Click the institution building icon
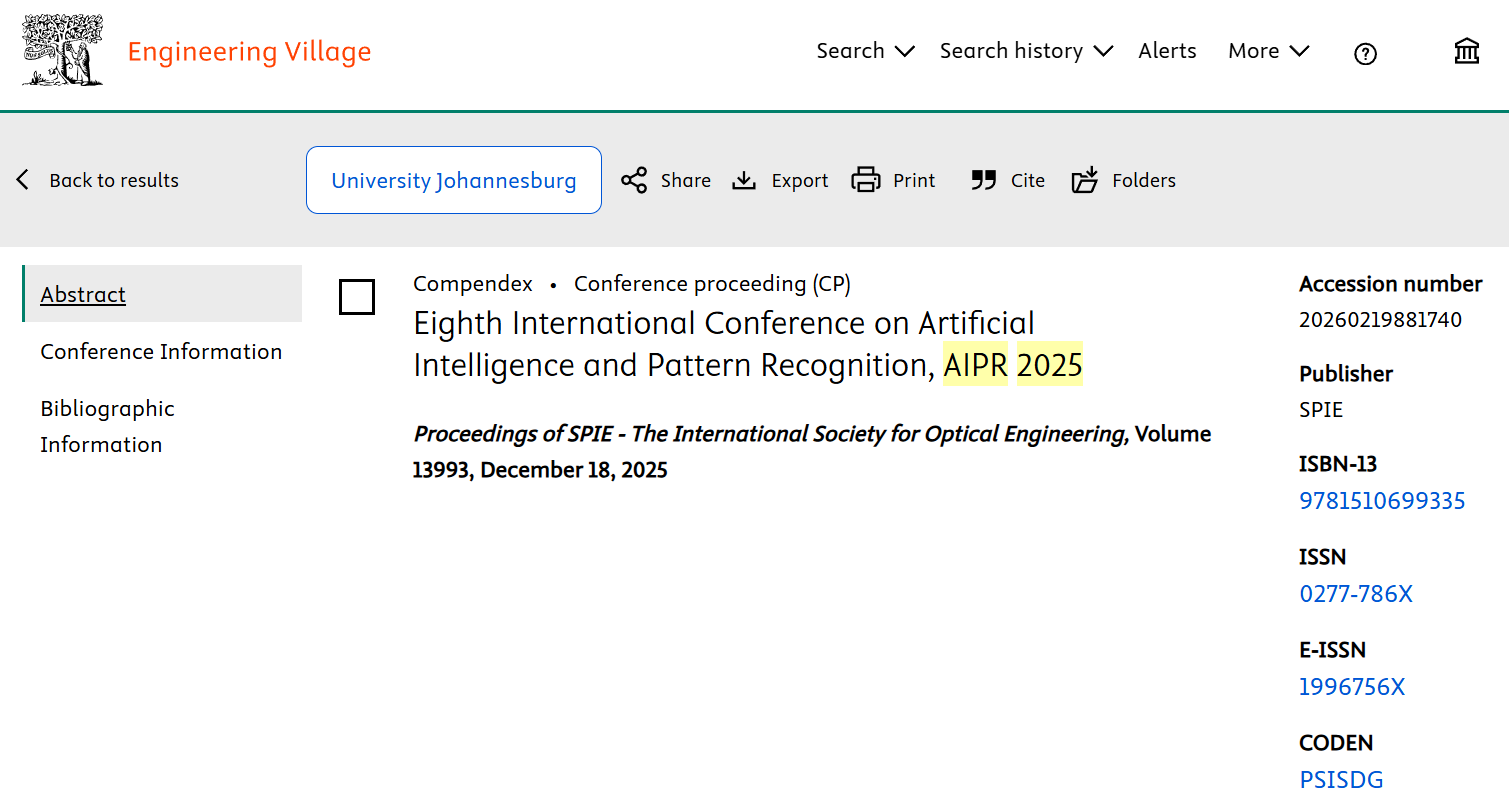1509x795 pixels. pyautogui.click(x=1466, y=52)
